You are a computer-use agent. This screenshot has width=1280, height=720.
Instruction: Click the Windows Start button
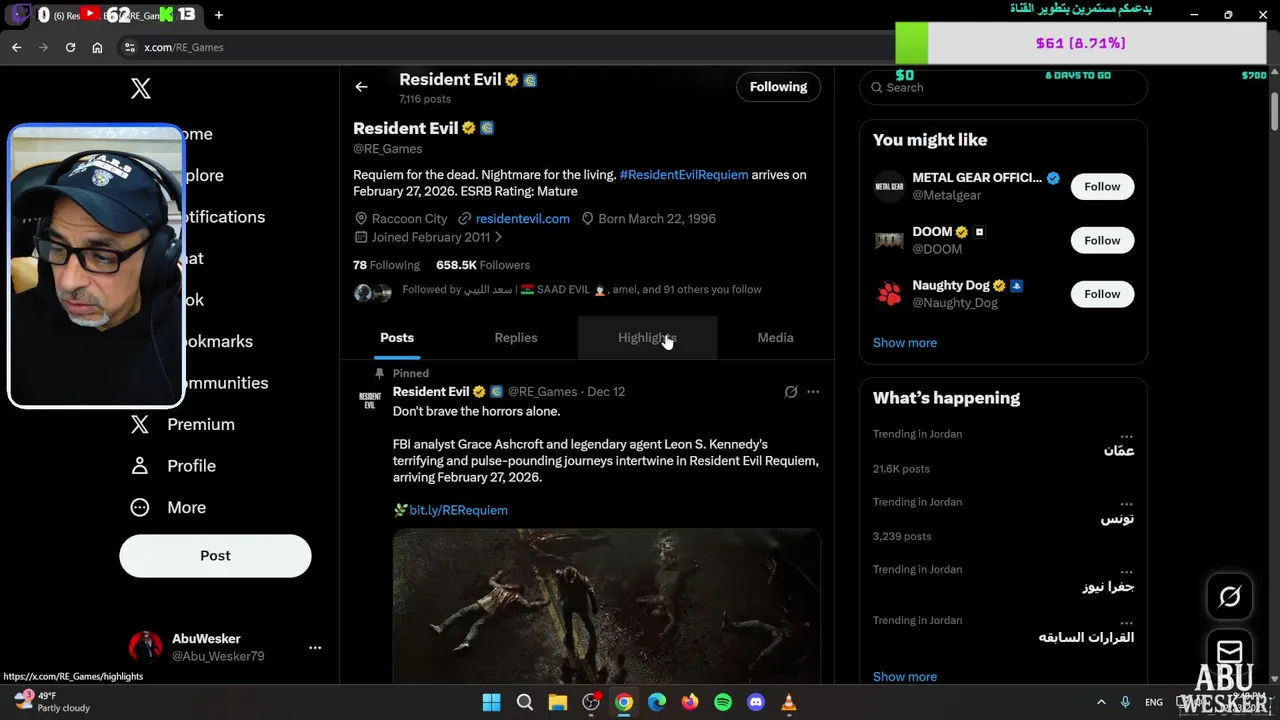point(492,702)
